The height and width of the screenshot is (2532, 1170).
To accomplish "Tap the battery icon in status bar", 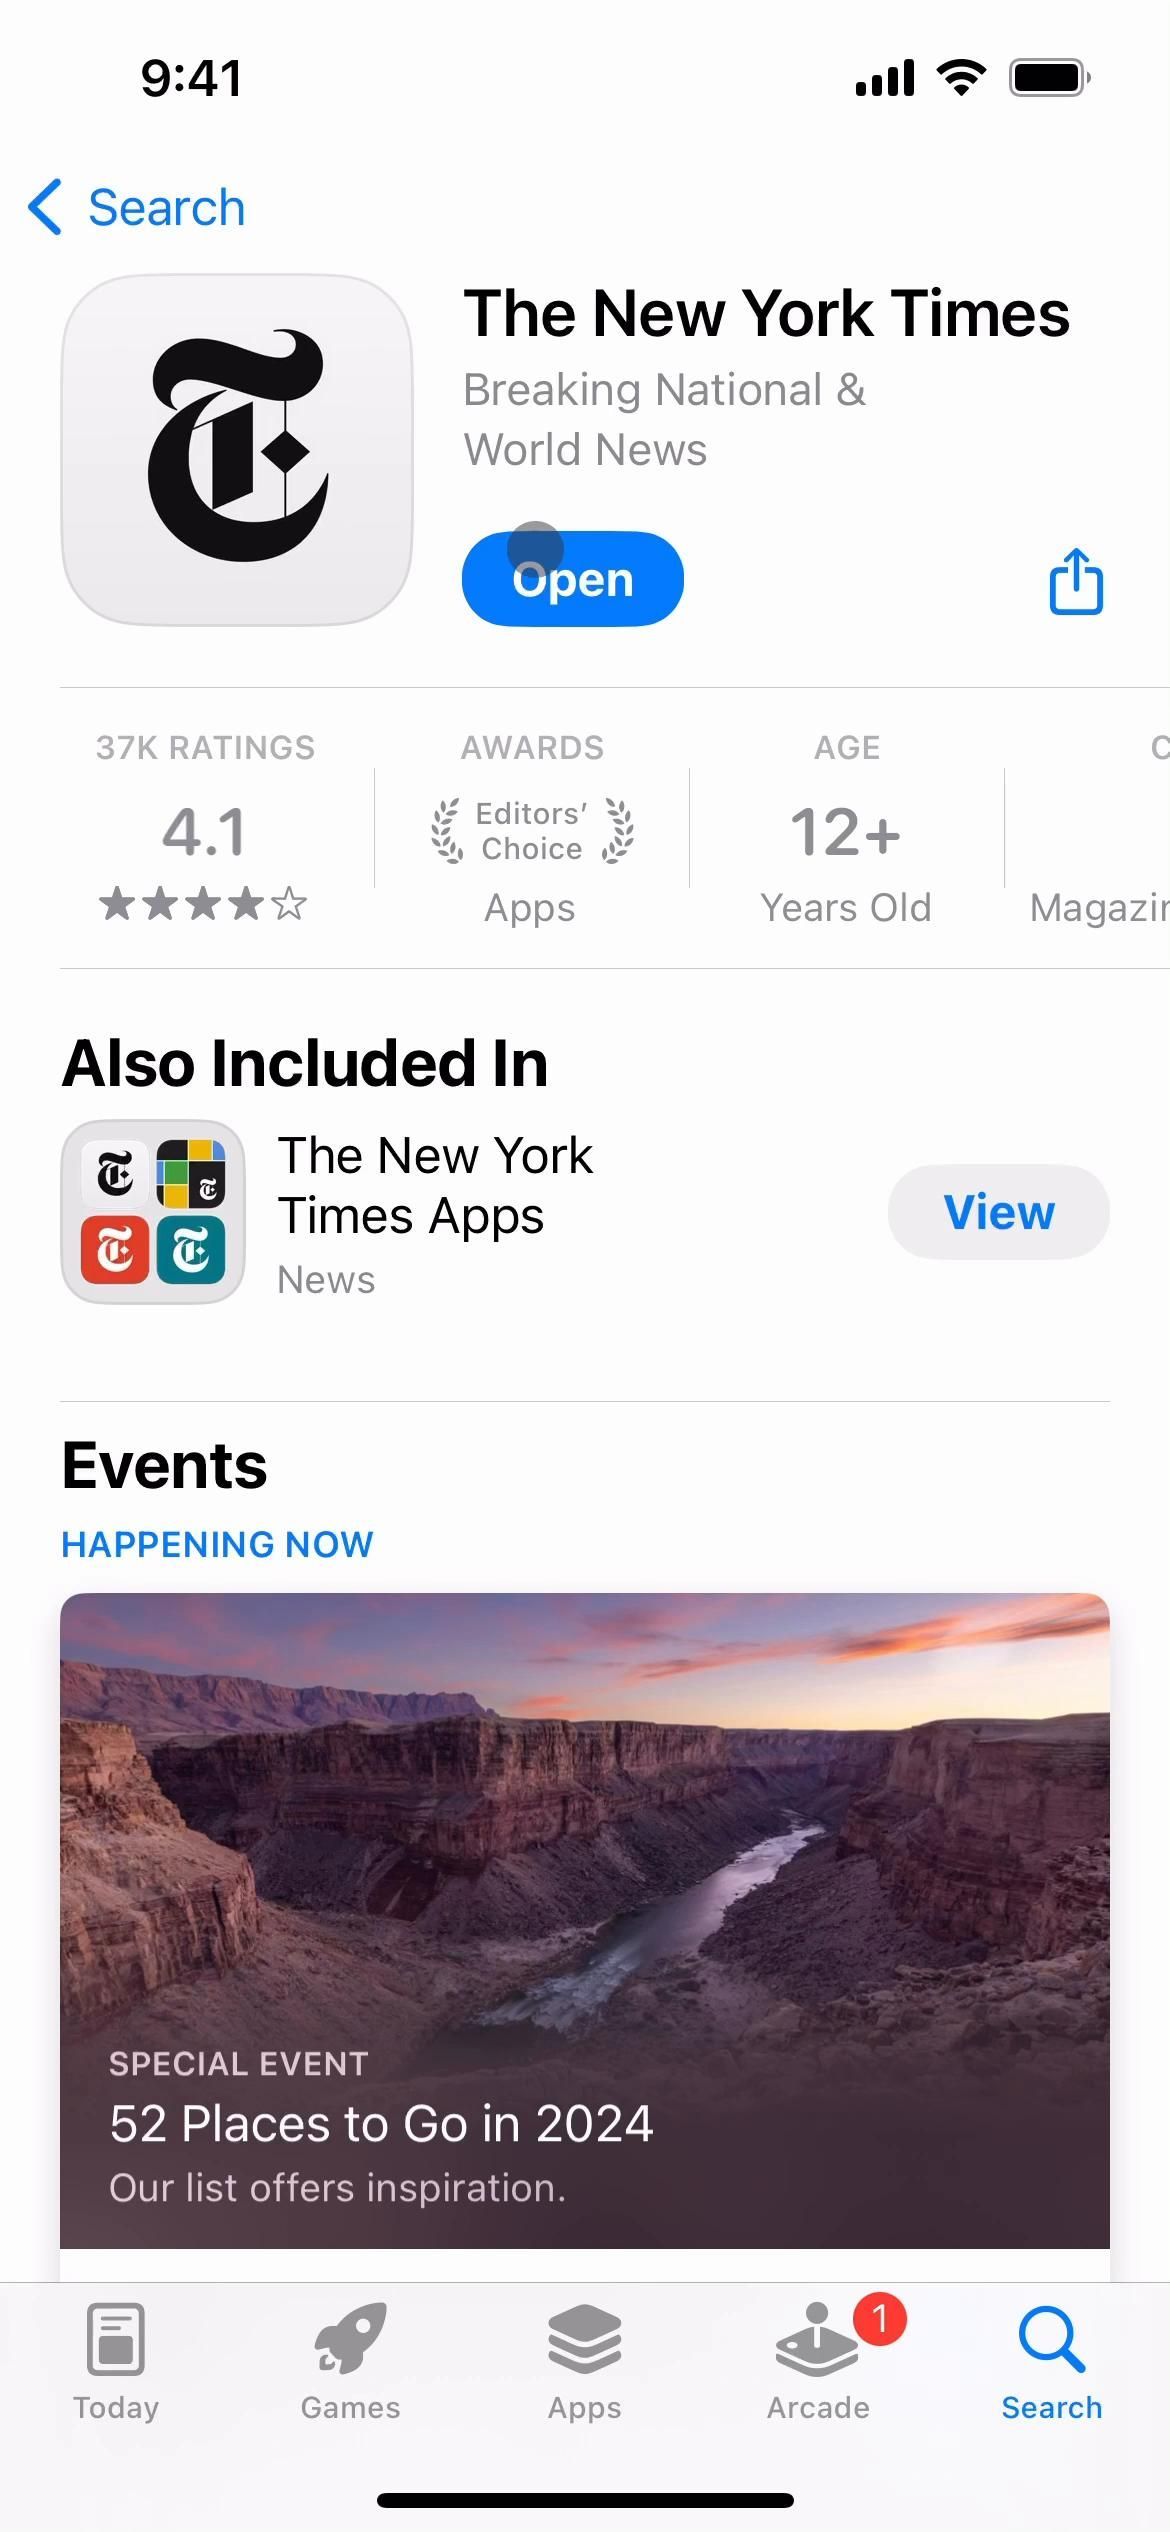I will [x=1050, y=77].
